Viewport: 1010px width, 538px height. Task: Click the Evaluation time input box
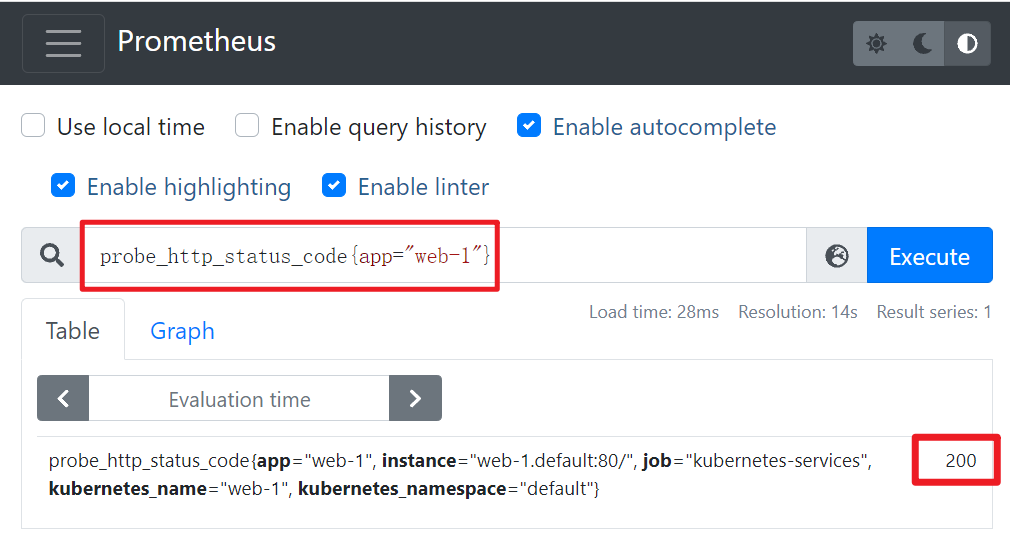(239, 399)
